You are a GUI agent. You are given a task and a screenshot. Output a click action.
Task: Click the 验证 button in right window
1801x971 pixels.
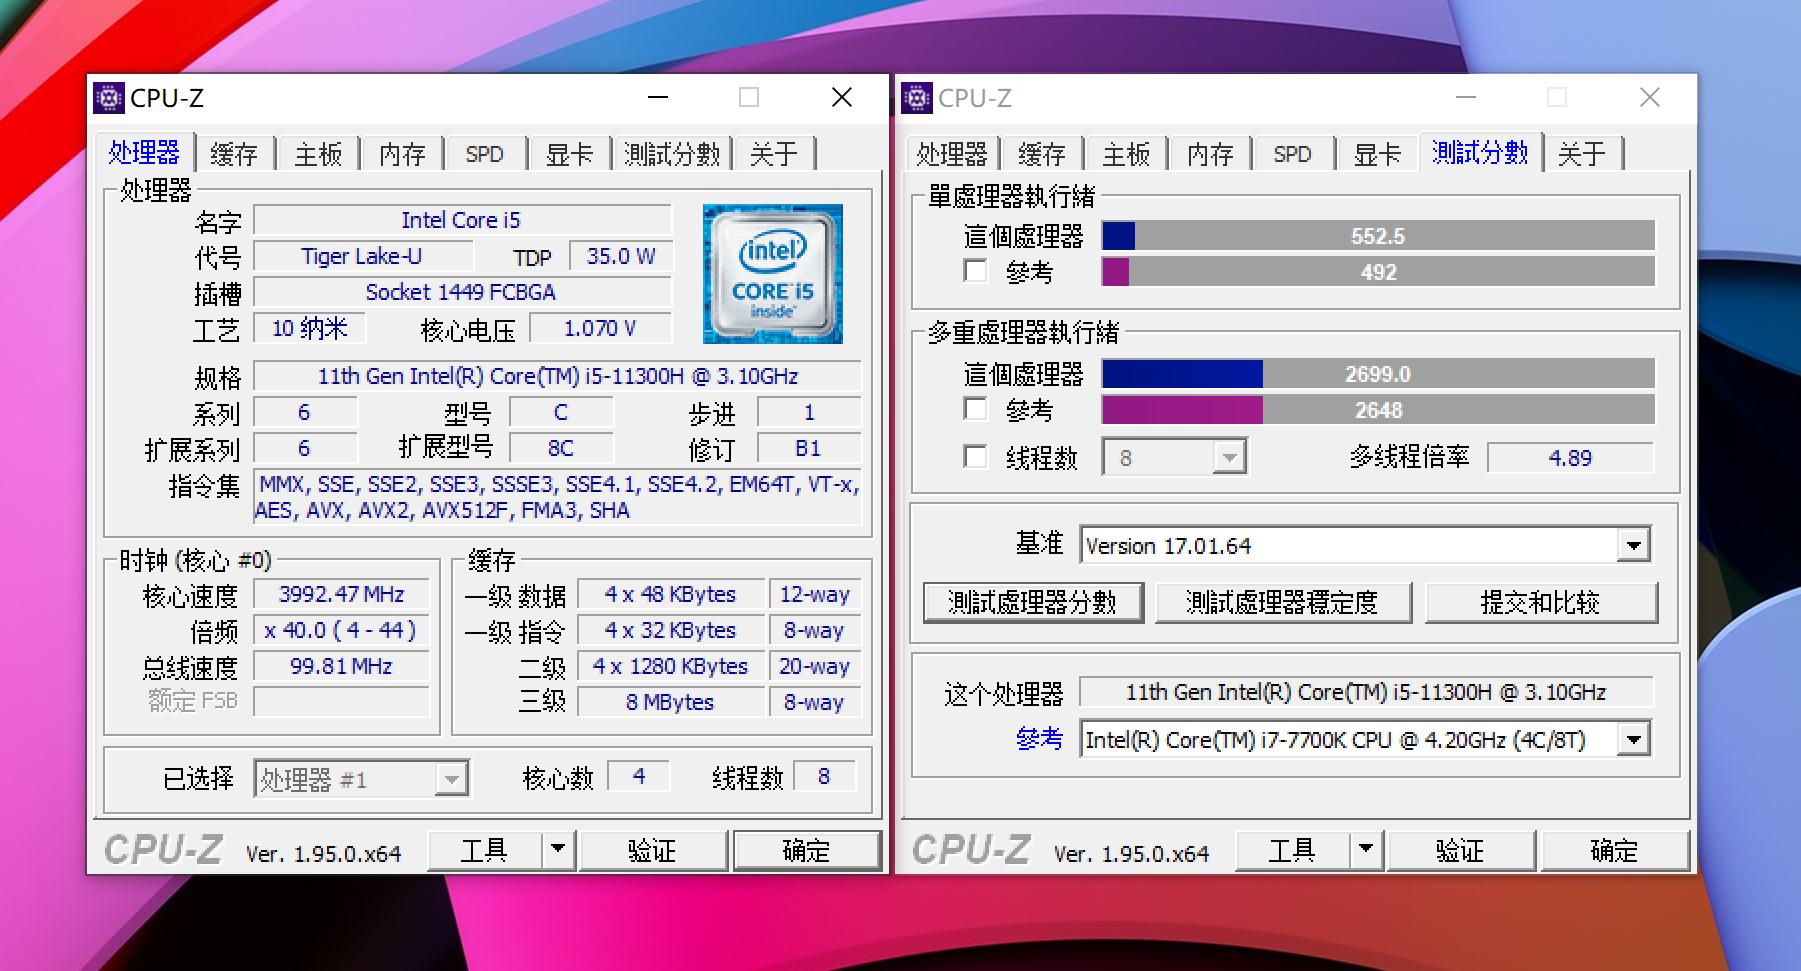(x=1461, y=850)
